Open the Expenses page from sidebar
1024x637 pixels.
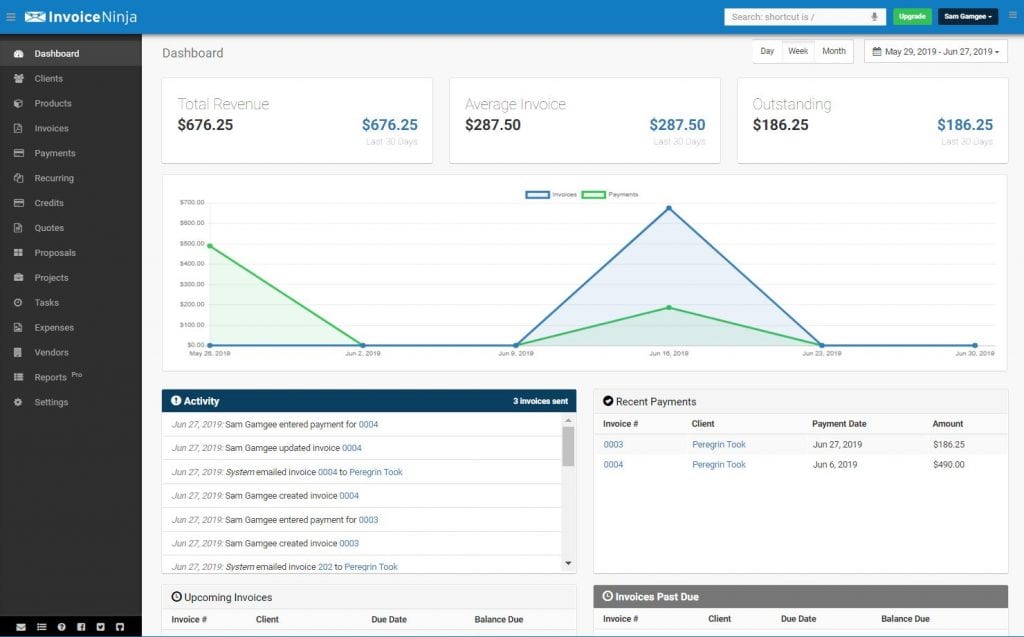tap(54, 327)
